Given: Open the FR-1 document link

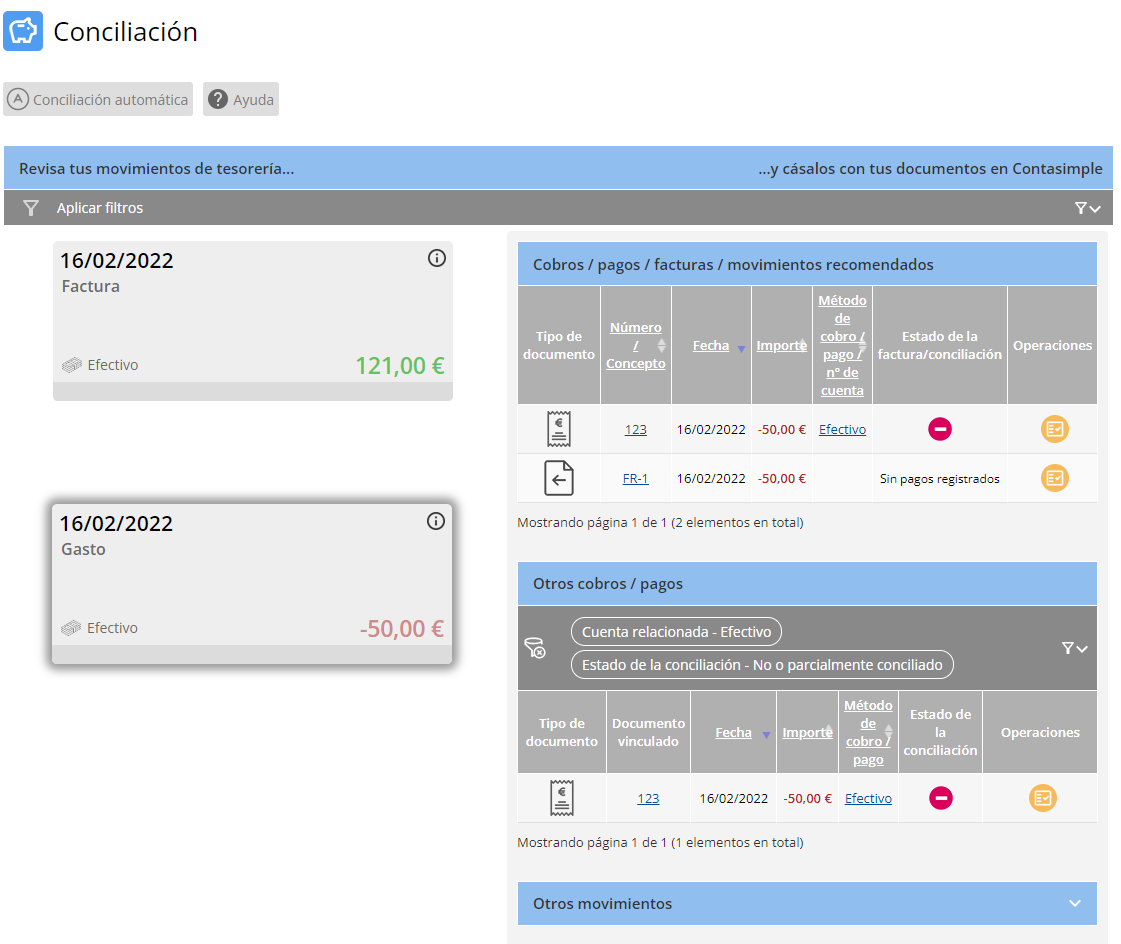Looking at the screenshot, I should coord(635,478).
